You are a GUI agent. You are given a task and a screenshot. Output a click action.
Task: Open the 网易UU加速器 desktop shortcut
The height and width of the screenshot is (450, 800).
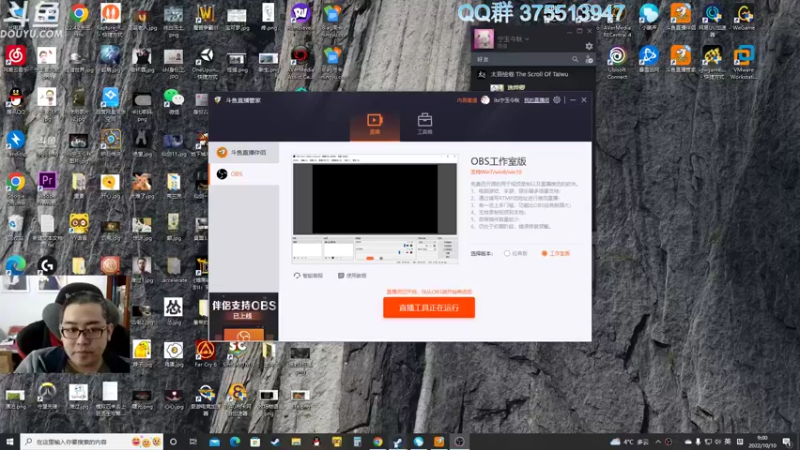click(712, 19)
